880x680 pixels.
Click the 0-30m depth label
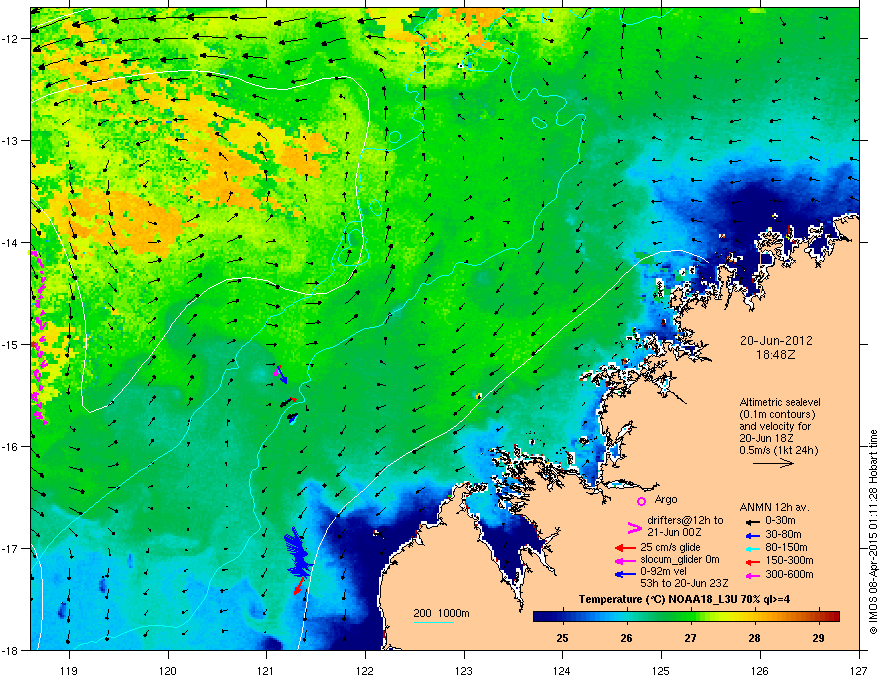[x=781, y=521]
